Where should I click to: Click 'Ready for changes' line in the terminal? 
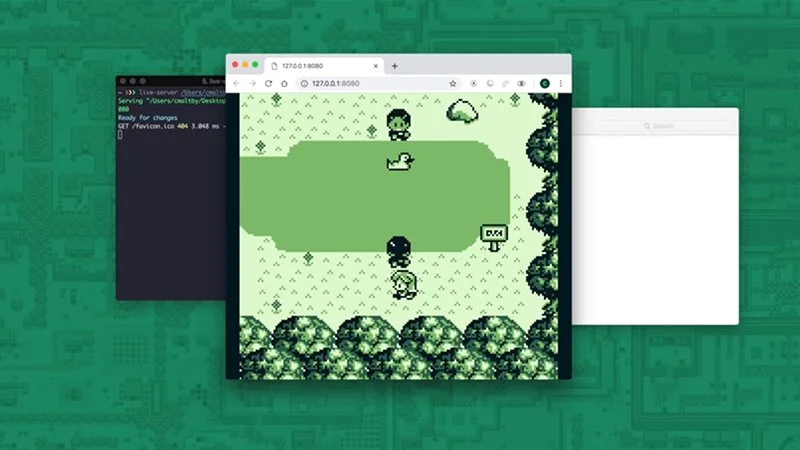tap(148, 117)
